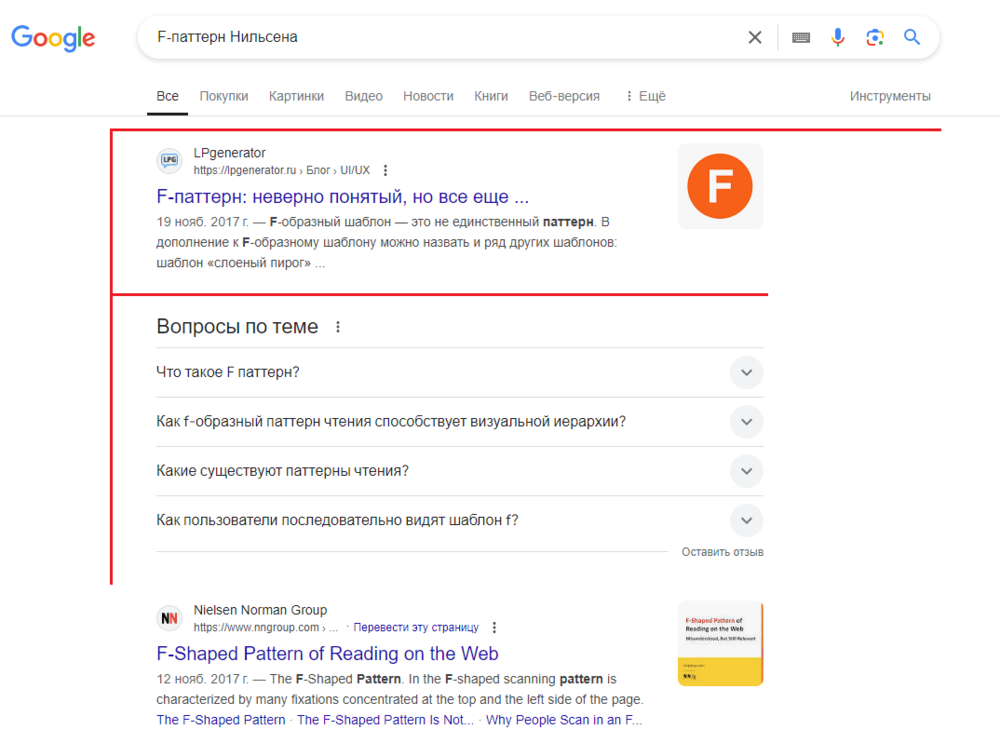Screen dimensions: 1000x743
Task: Open F-Shaped Pattern of Reading link
Action: point(327,654)
